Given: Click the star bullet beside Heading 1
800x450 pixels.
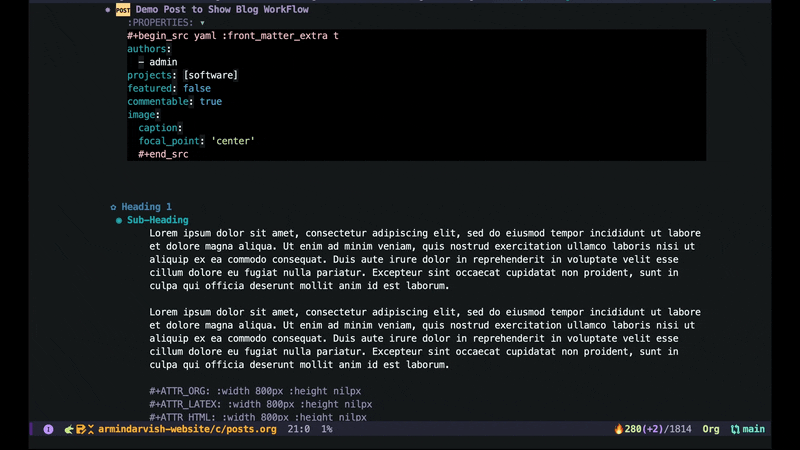Looking at the screenshot, I should 113,207.
